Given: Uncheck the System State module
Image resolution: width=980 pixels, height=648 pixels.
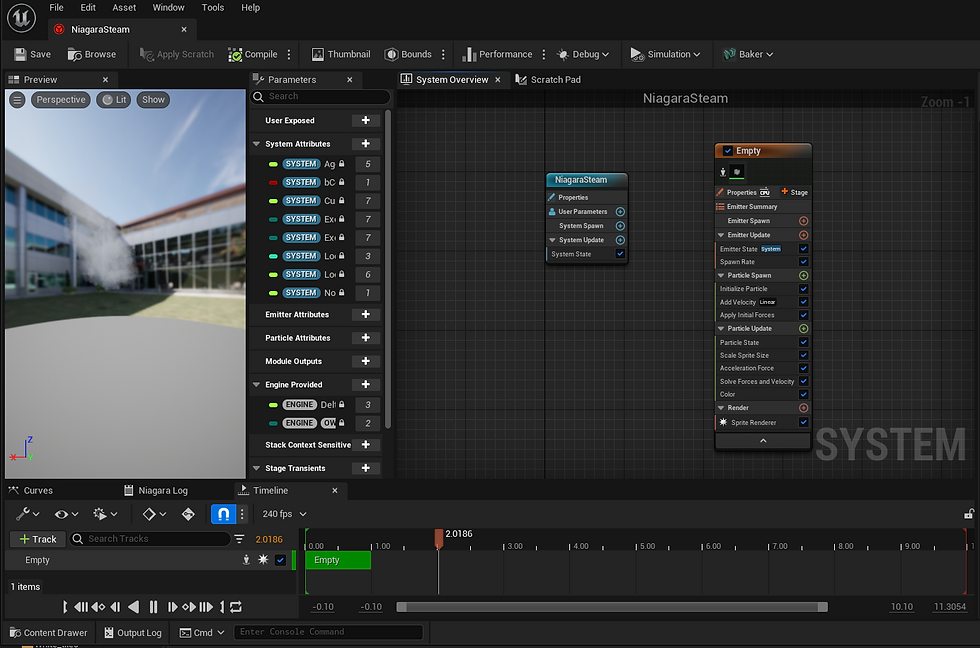Looking at the screenshot, I should click(x=620, y=254).
